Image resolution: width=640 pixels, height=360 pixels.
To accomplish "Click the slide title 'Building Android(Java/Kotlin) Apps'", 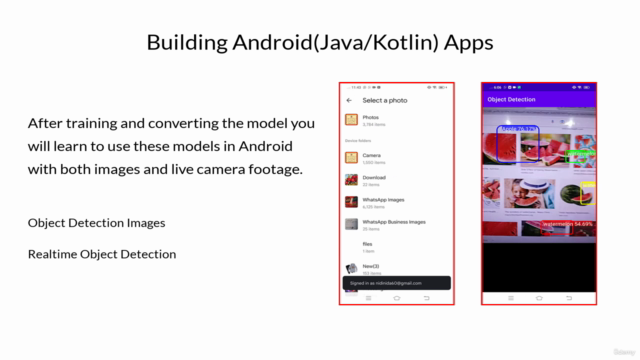I will point(320,42).
